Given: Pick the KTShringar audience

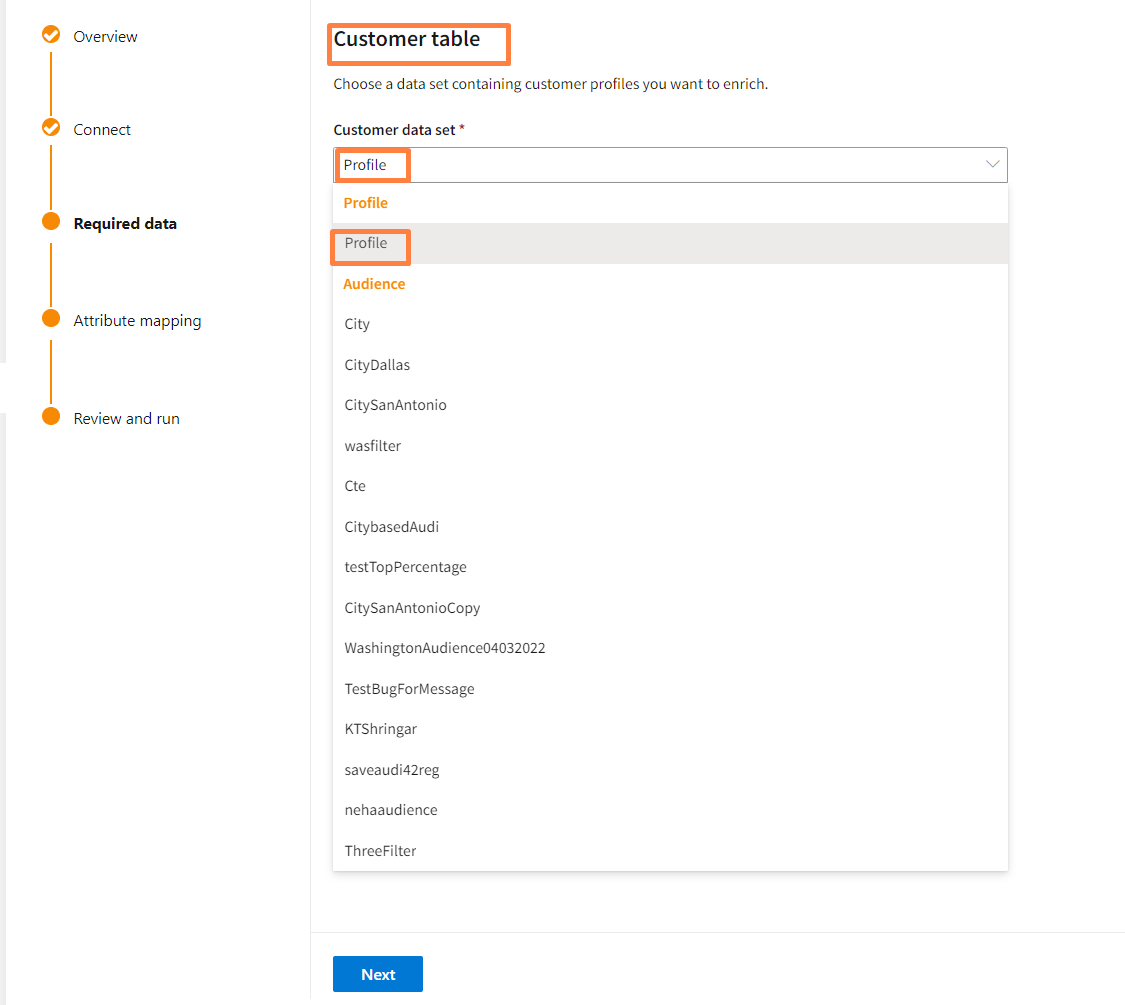Looking at the screenshot, I should tap(380, 729).
